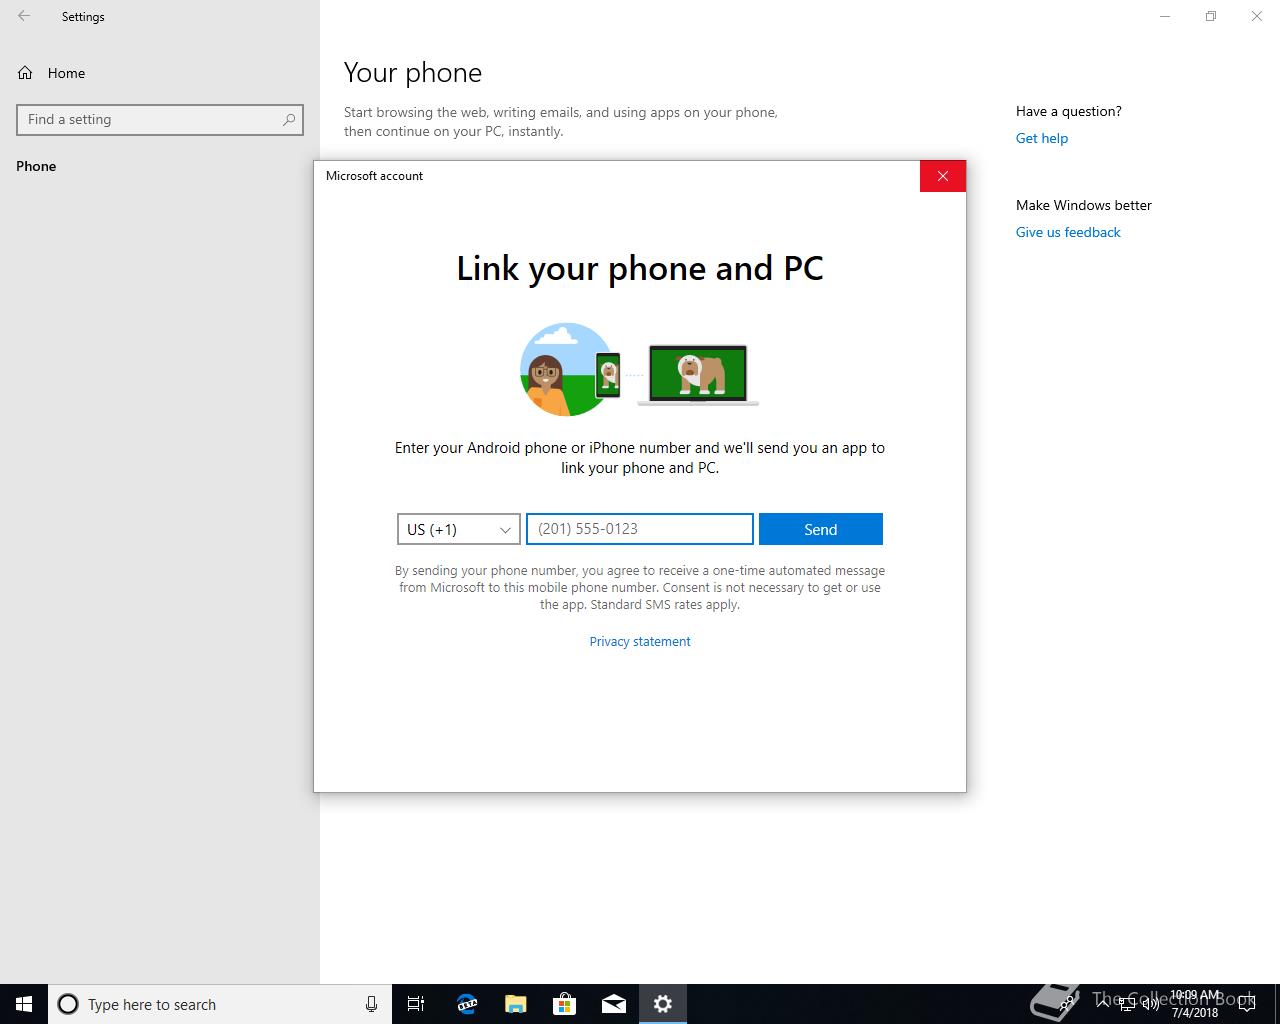Open the Windows Start menu
Viewport: 1280px width, 1024px height.
point(24,1004)
